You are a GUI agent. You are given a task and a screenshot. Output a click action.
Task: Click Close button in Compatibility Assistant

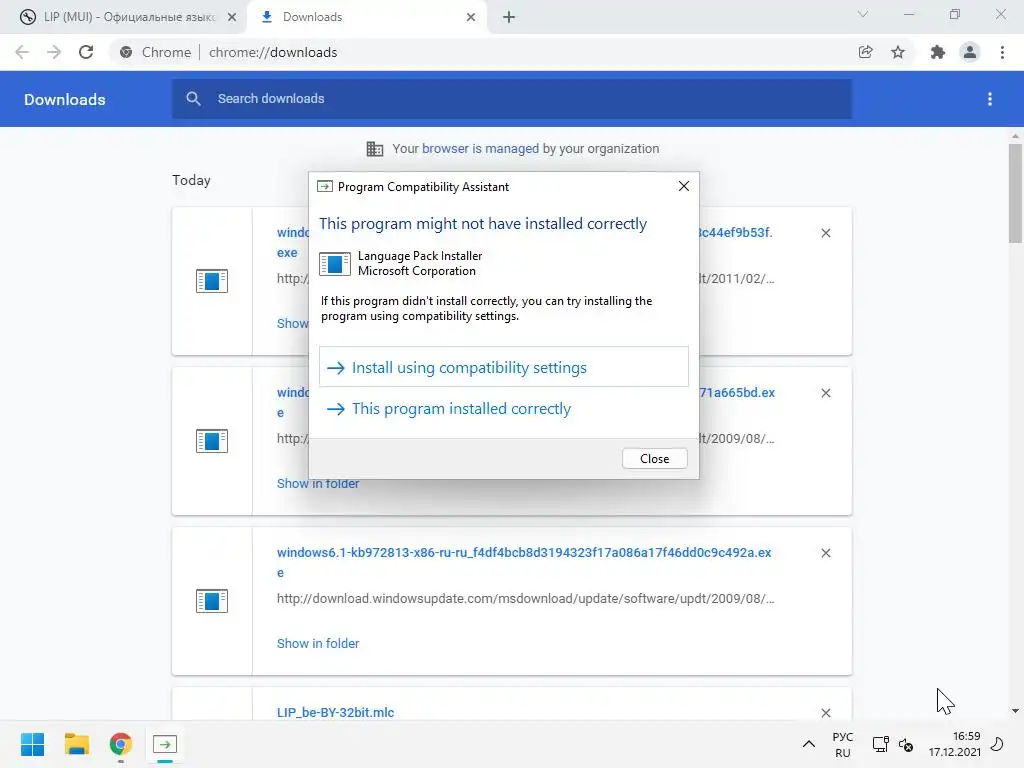coord(654,458)
